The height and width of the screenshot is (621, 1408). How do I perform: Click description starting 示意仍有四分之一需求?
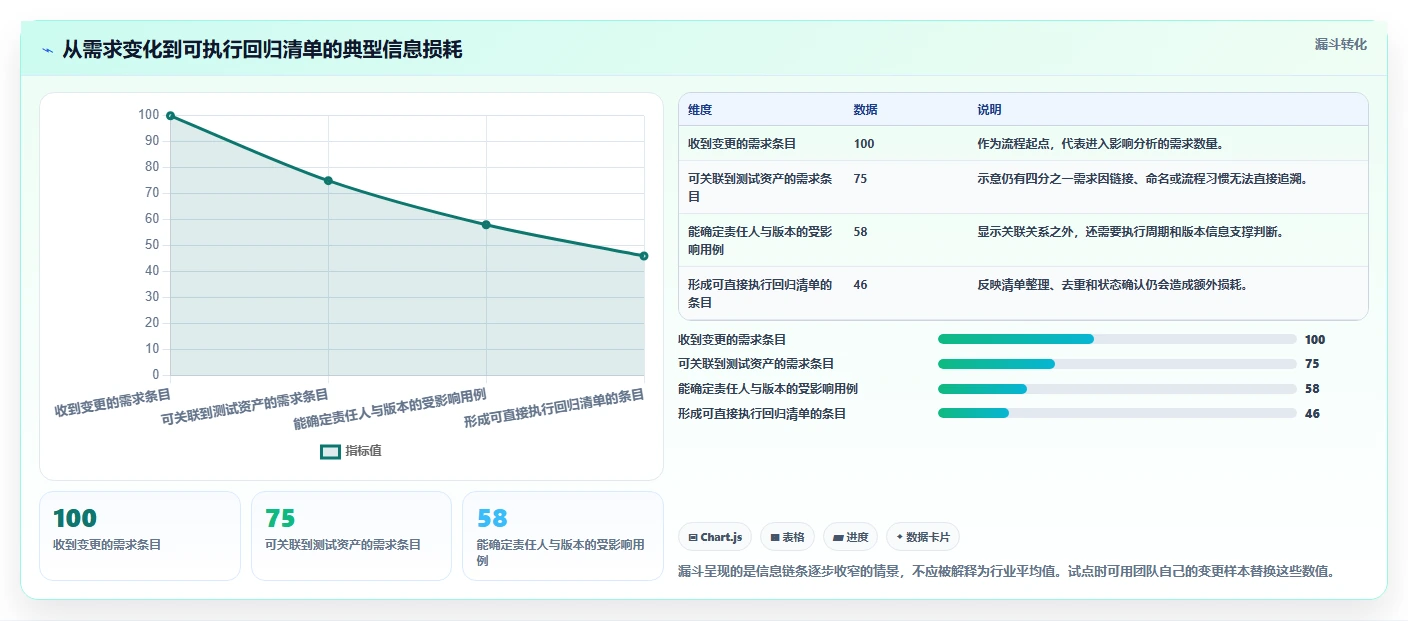tap(1142, 179)
